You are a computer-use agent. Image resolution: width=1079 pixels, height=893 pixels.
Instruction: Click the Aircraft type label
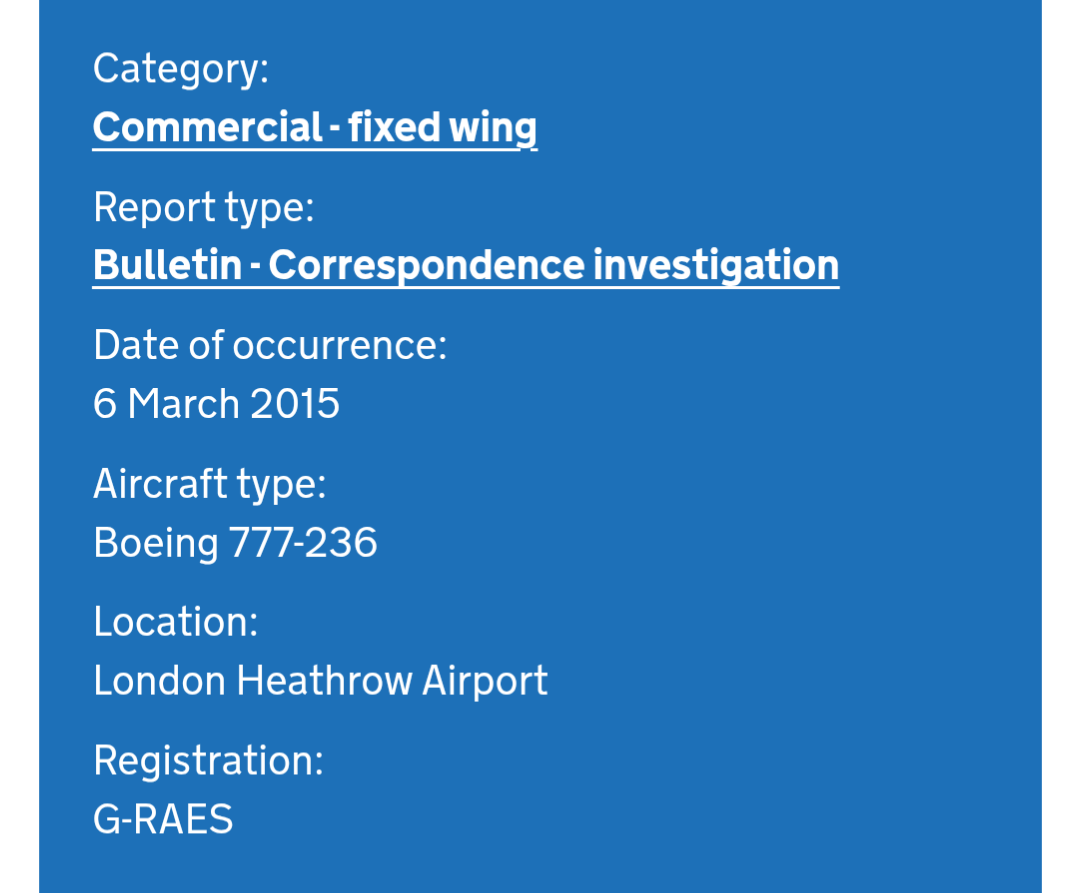210,484
